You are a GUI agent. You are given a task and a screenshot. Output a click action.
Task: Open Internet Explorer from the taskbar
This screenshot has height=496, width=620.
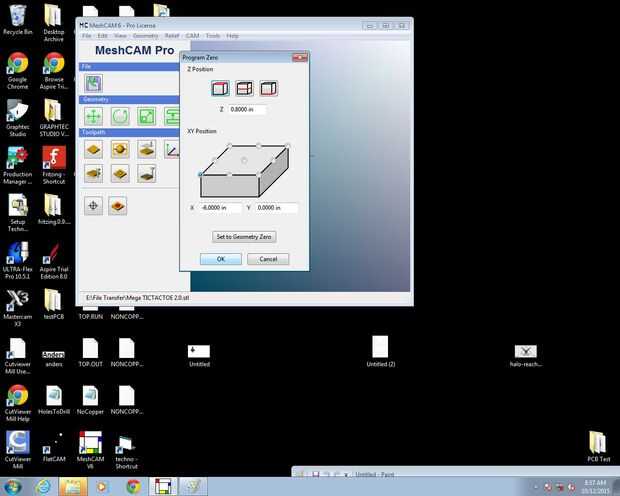tap(43, 487)
